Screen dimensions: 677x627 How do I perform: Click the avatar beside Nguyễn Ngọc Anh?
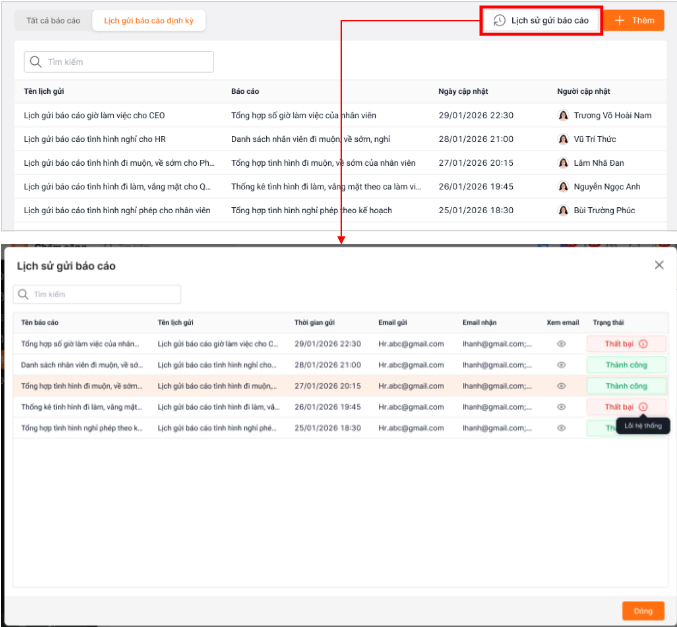tap(563, 186)
